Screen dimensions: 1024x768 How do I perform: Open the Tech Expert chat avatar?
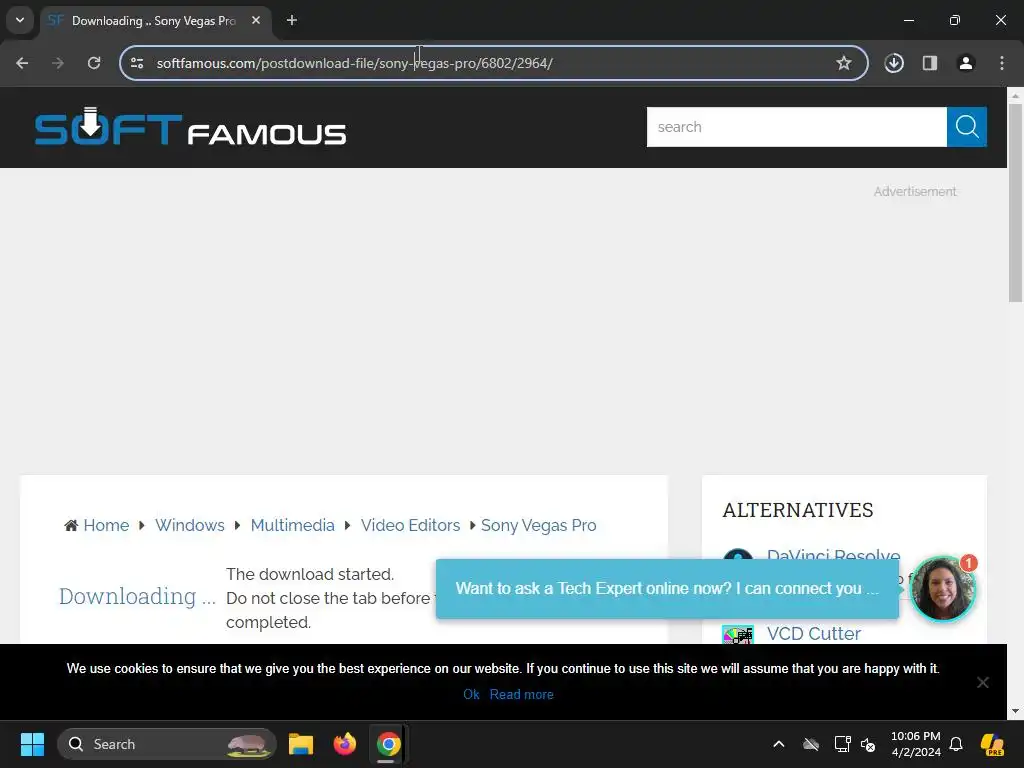click(942, 589)
